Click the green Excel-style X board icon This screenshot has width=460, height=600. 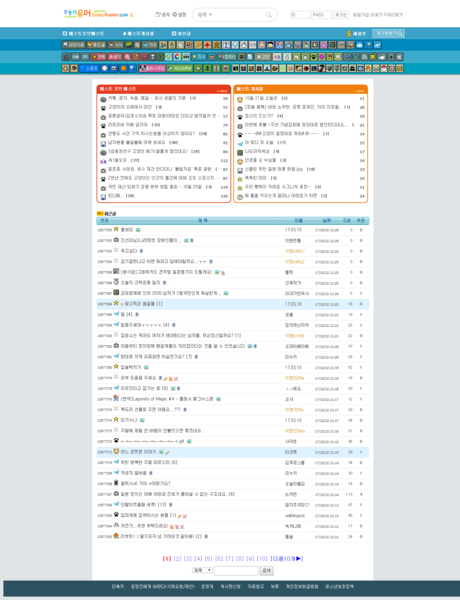click(x=160, y=57)
